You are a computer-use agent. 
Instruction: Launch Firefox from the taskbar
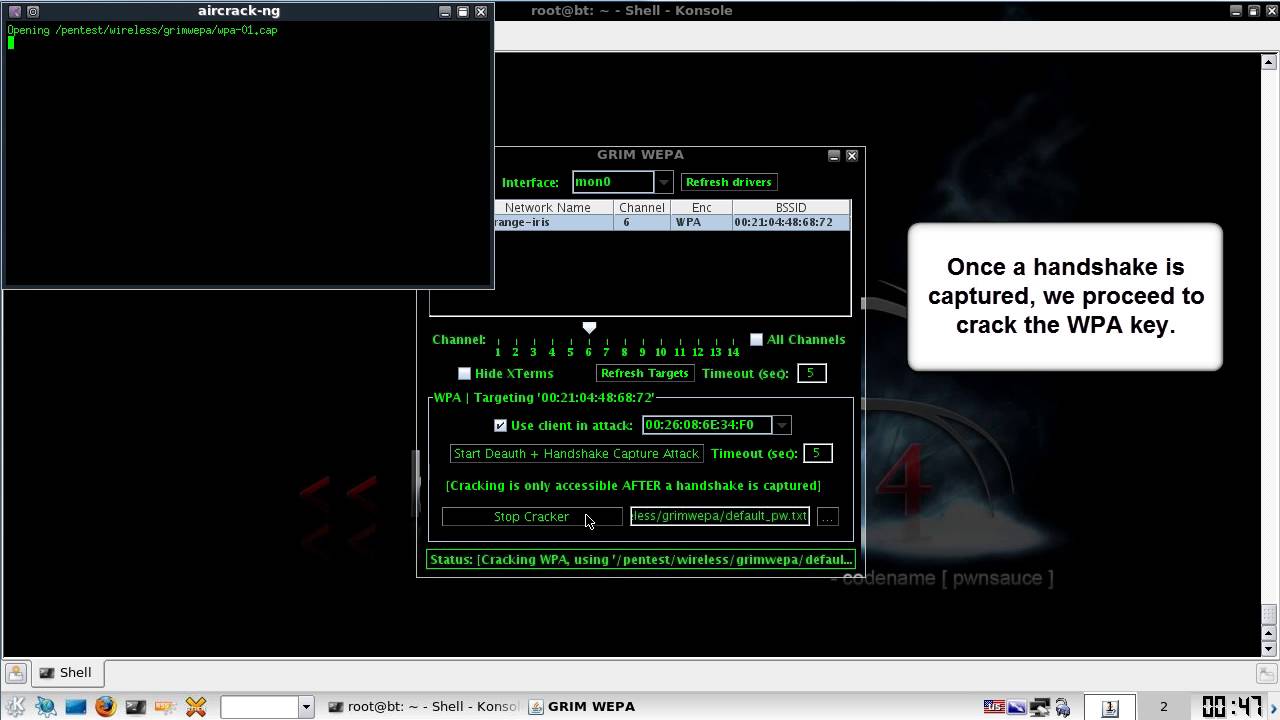[x=105, y=706]
